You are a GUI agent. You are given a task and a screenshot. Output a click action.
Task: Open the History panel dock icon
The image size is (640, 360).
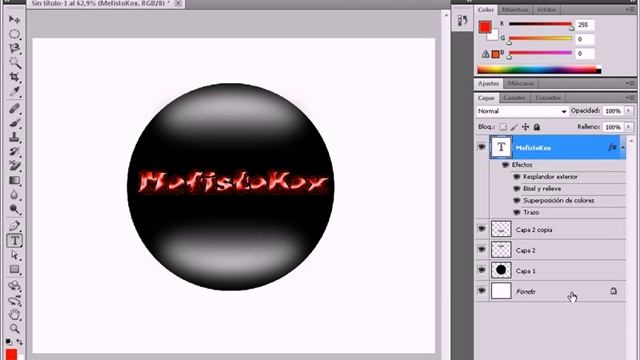pyautogui.click(x=462, y=20)
